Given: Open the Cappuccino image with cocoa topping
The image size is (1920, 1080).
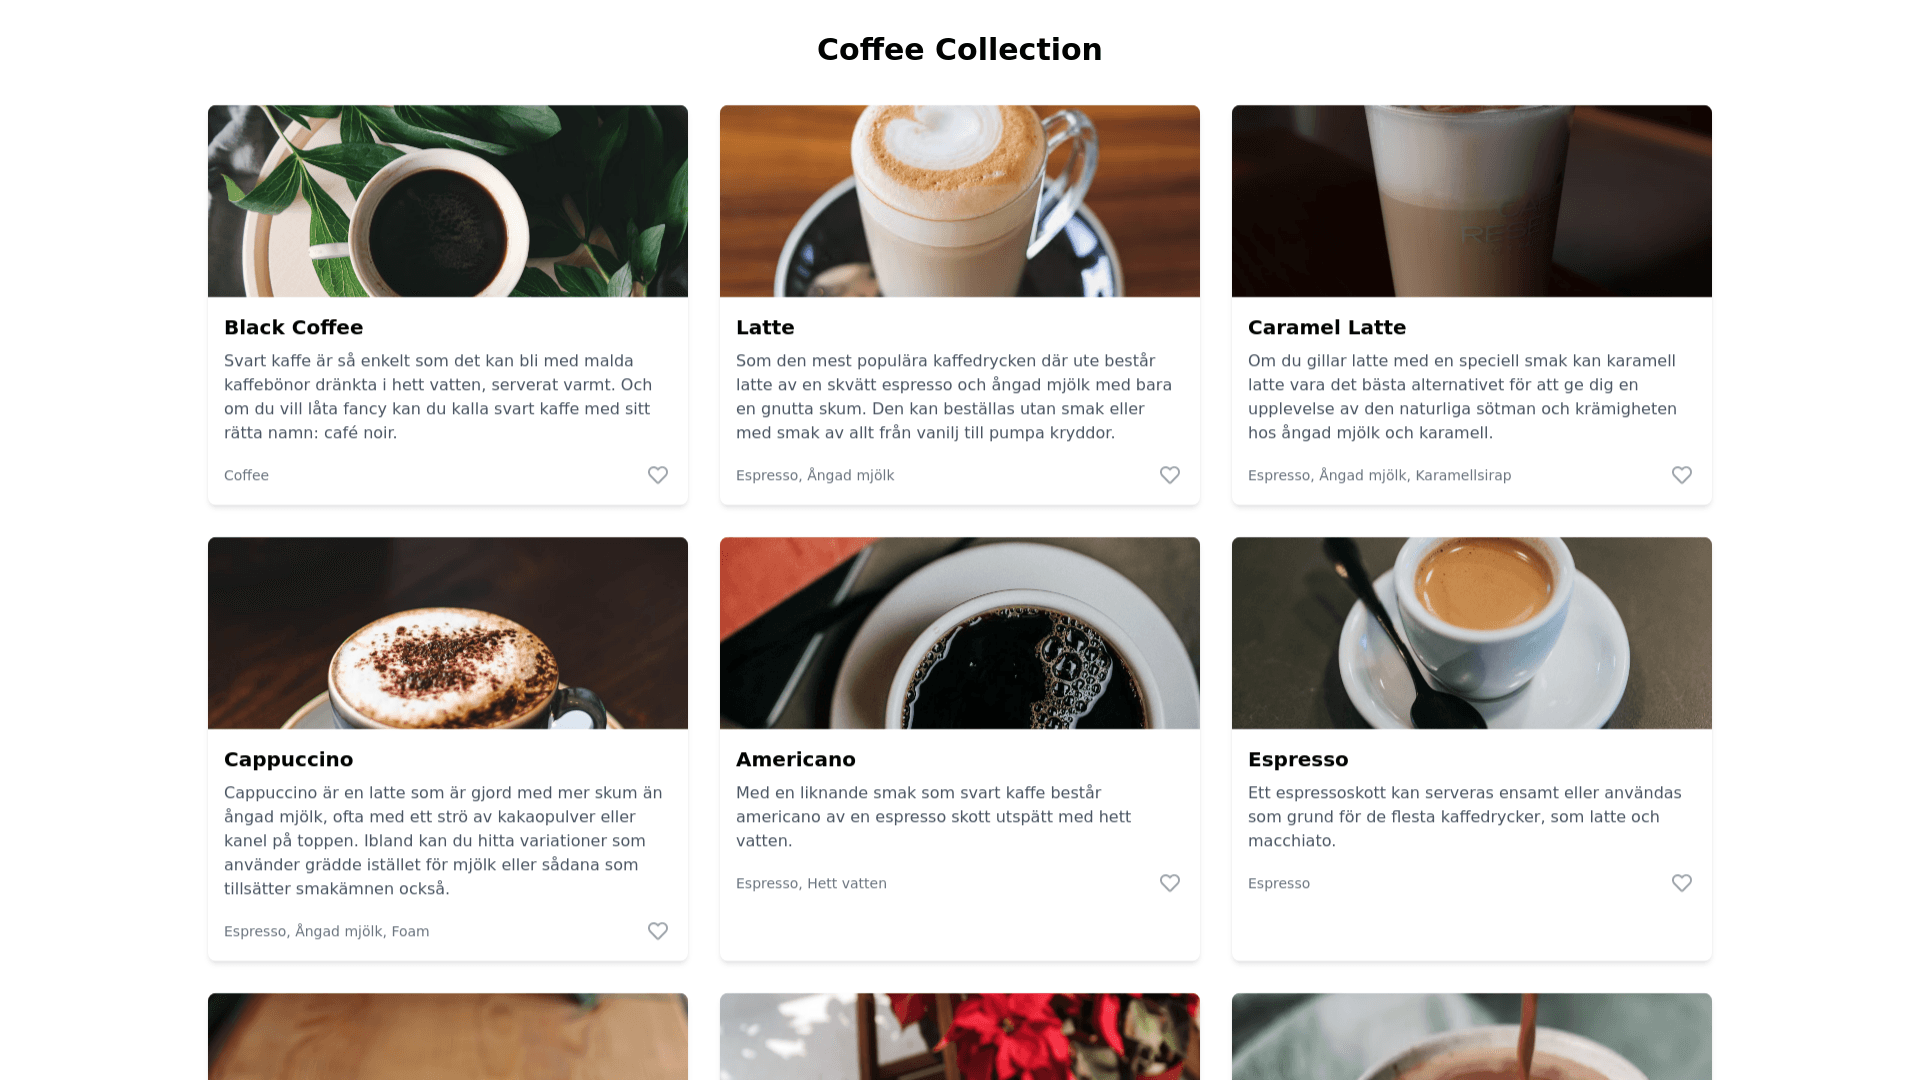Looking at the screenshot, I should (x=448, y=633).
